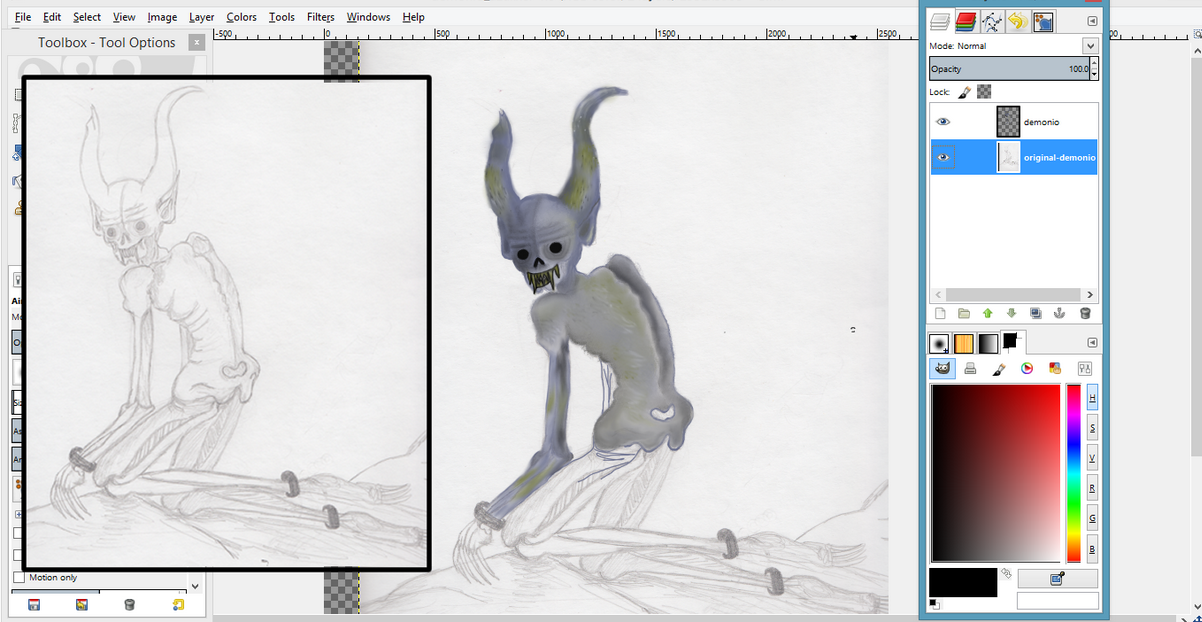This screenshot has width=1202, height=622.
Task: Enable the Motion only checkbox
Action: point(19,577)
